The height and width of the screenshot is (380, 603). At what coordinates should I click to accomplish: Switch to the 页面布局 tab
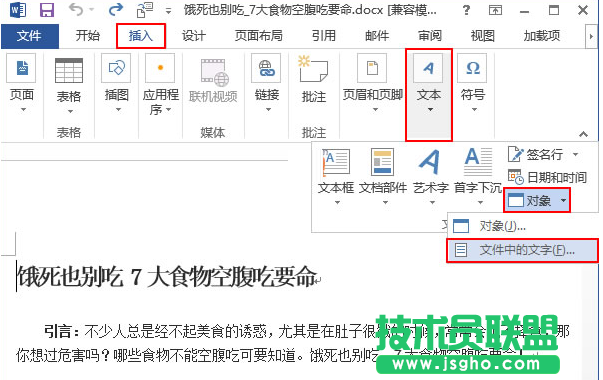click(258, 36)
